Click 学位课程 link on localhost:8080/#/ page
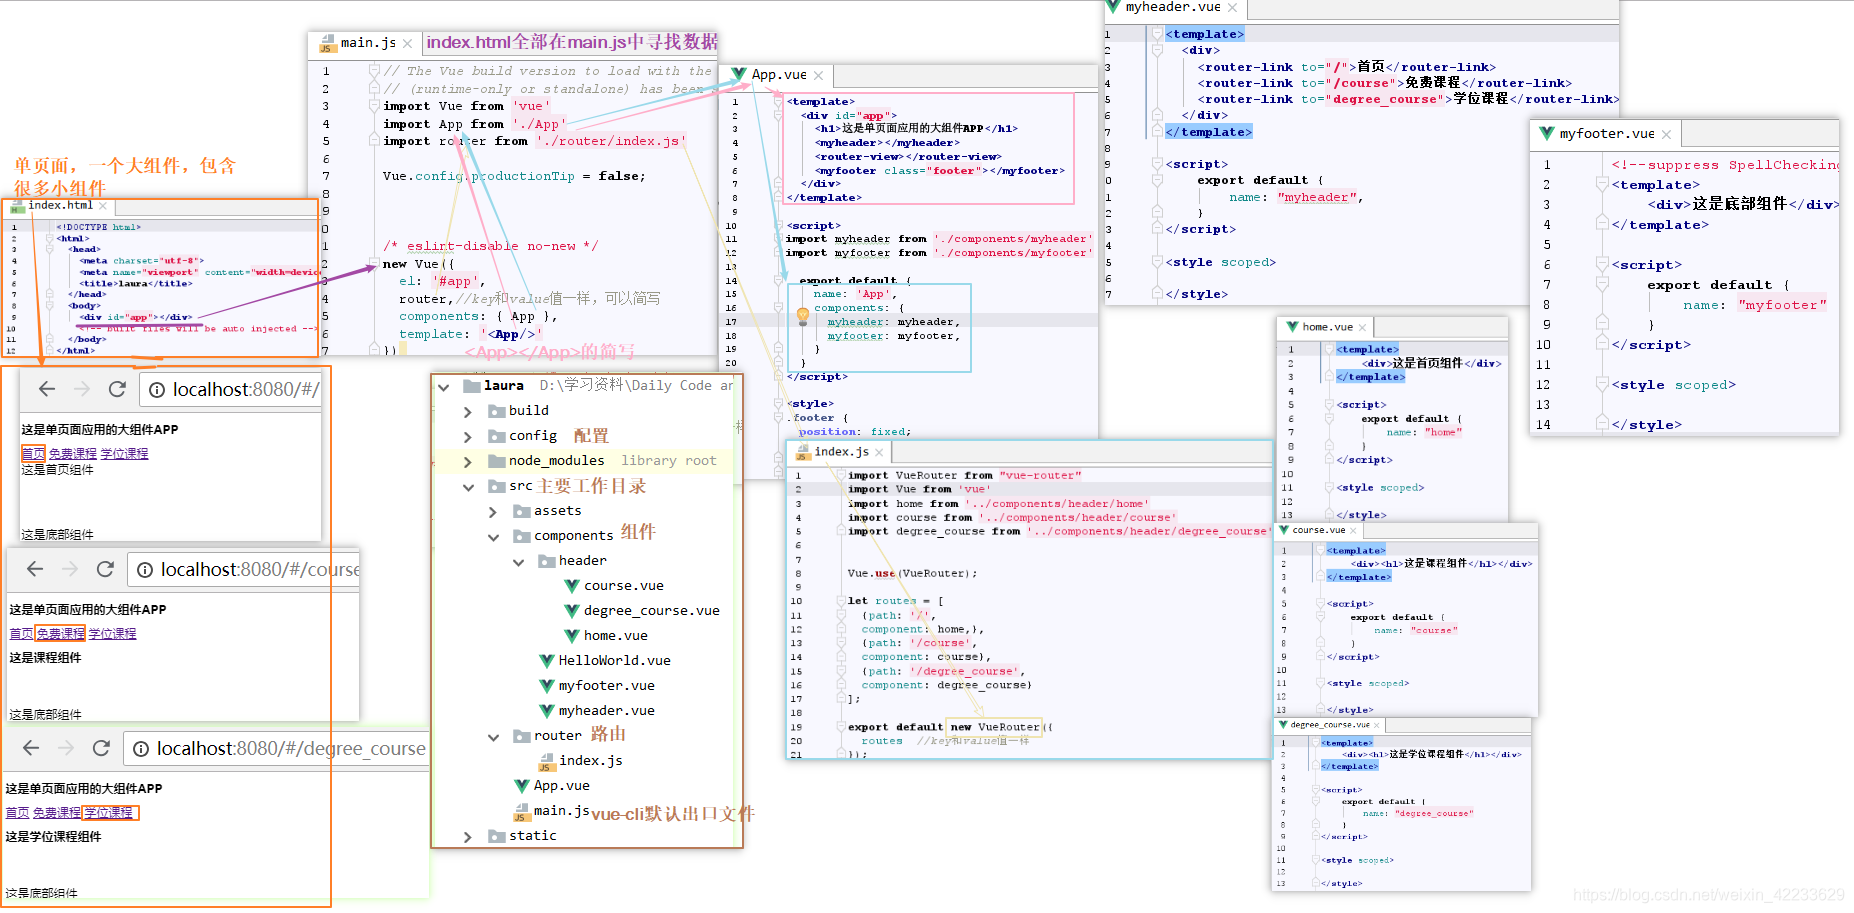The width and height of the screenshot is (1854, 913). click(x=124, y=454)
